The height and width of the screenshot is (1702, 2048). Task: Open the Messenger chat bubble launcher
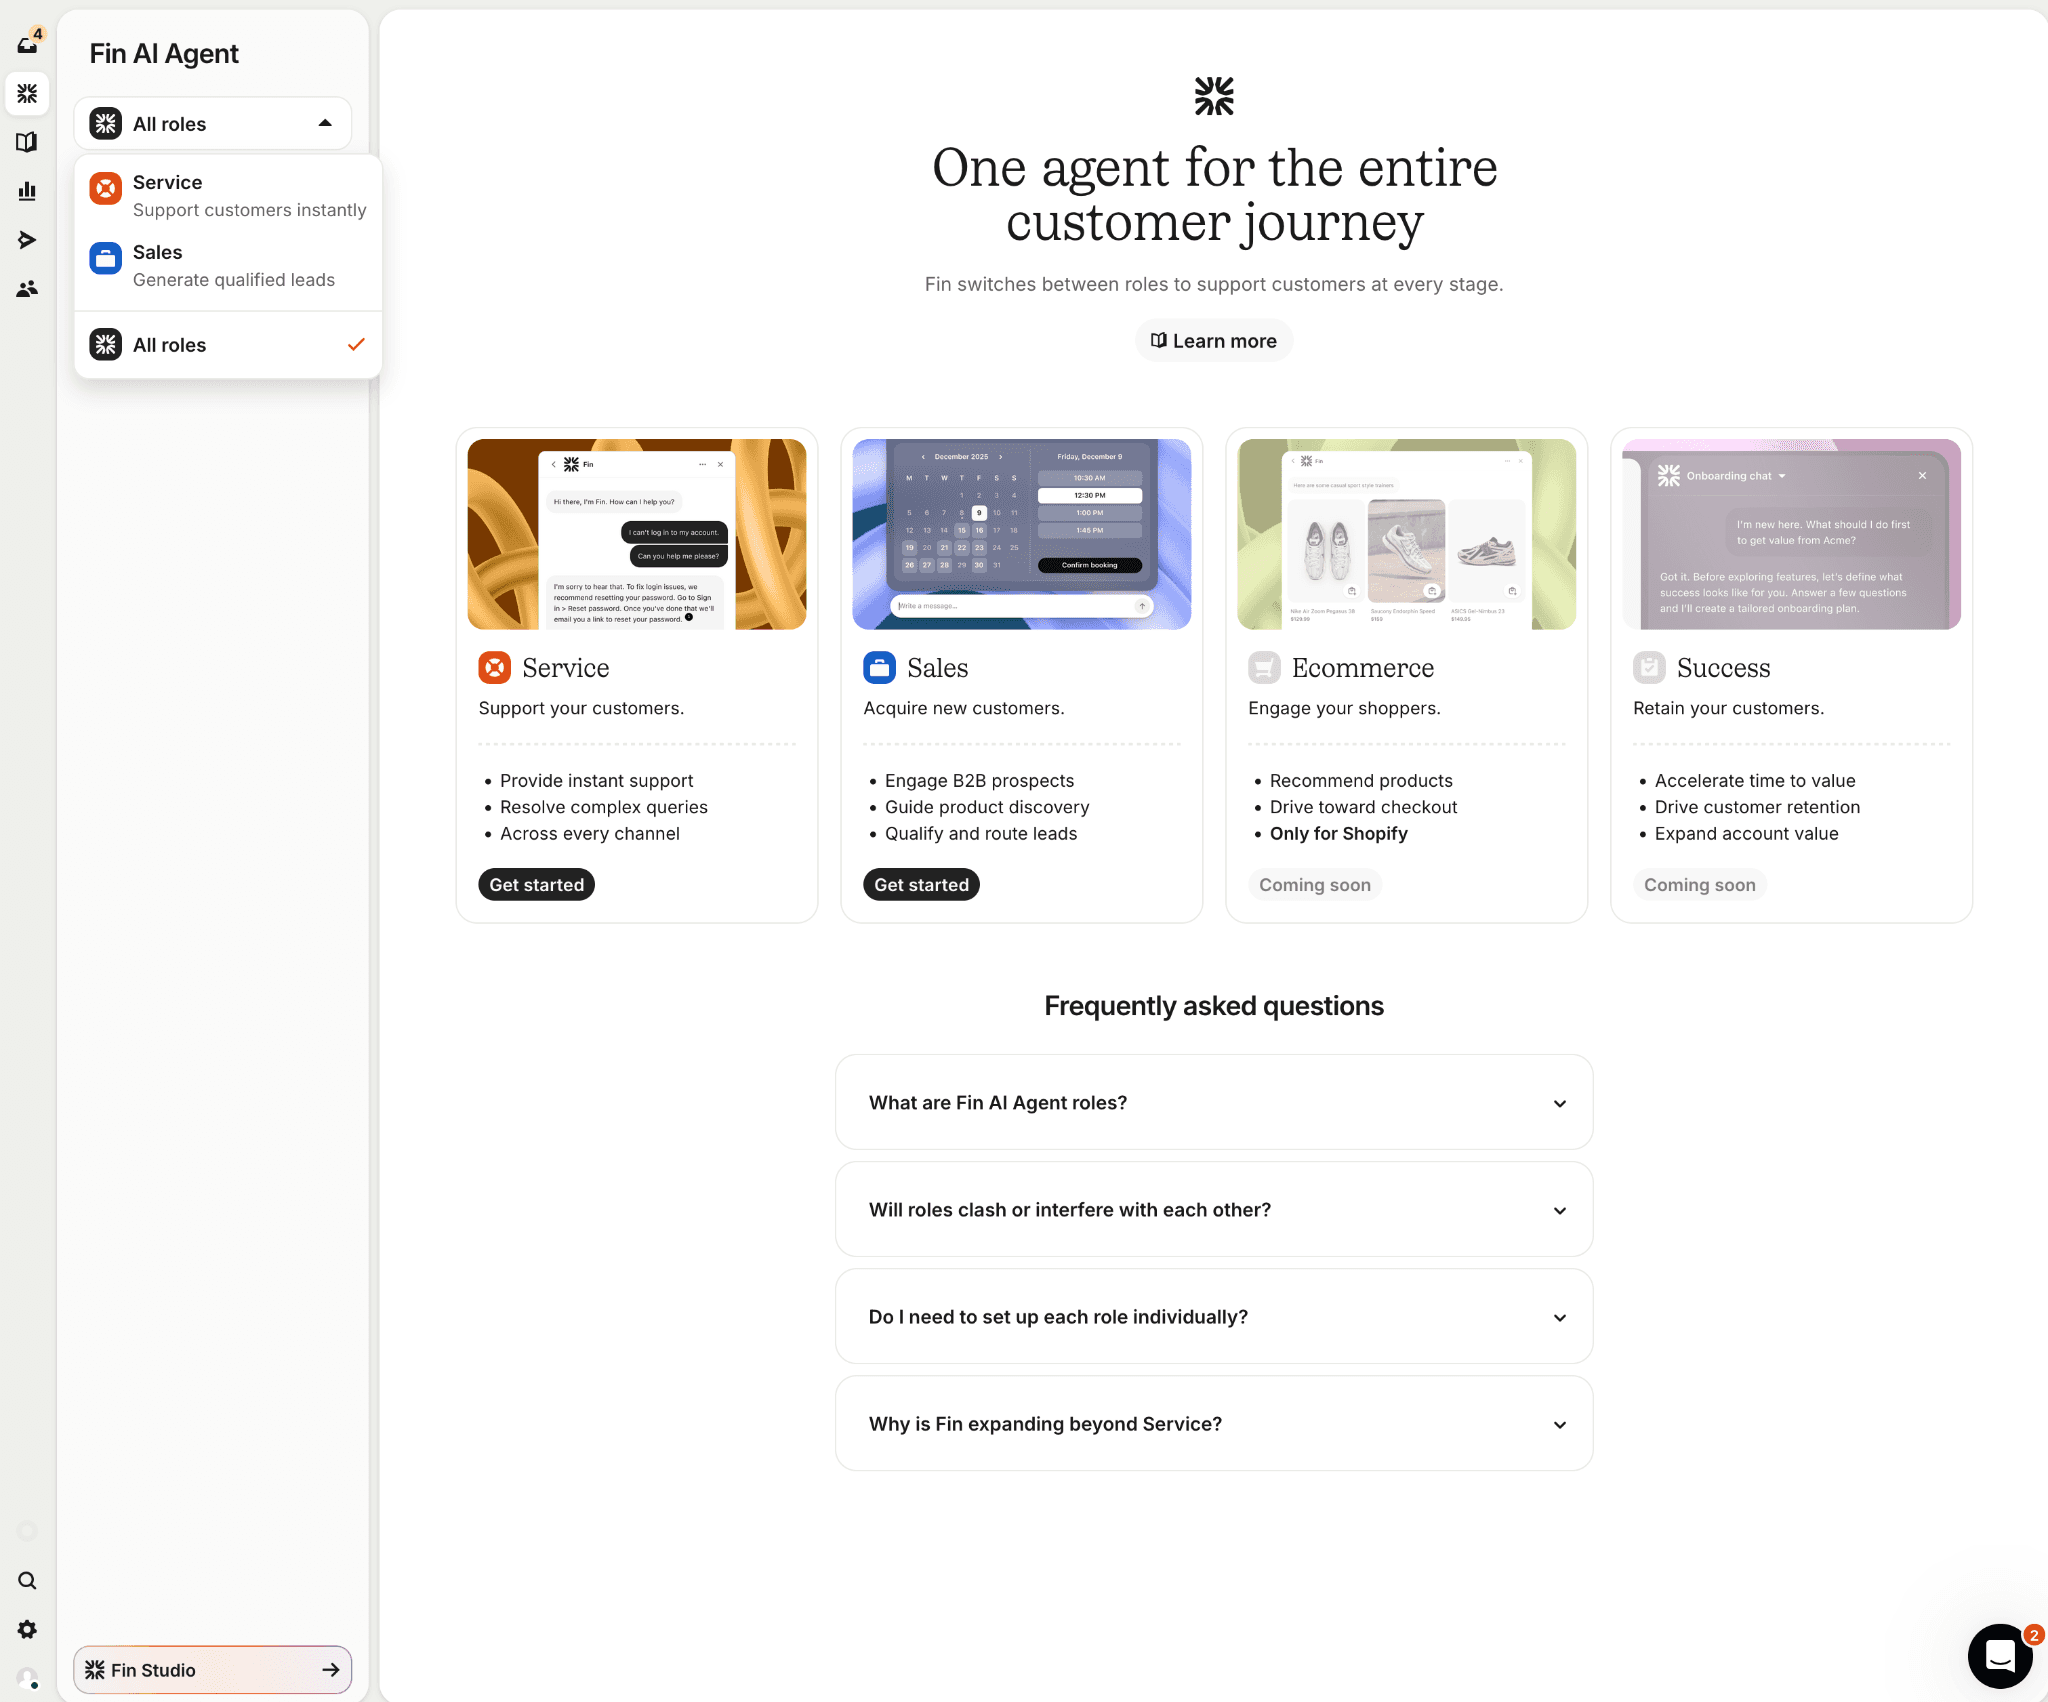point(2000,1656)
